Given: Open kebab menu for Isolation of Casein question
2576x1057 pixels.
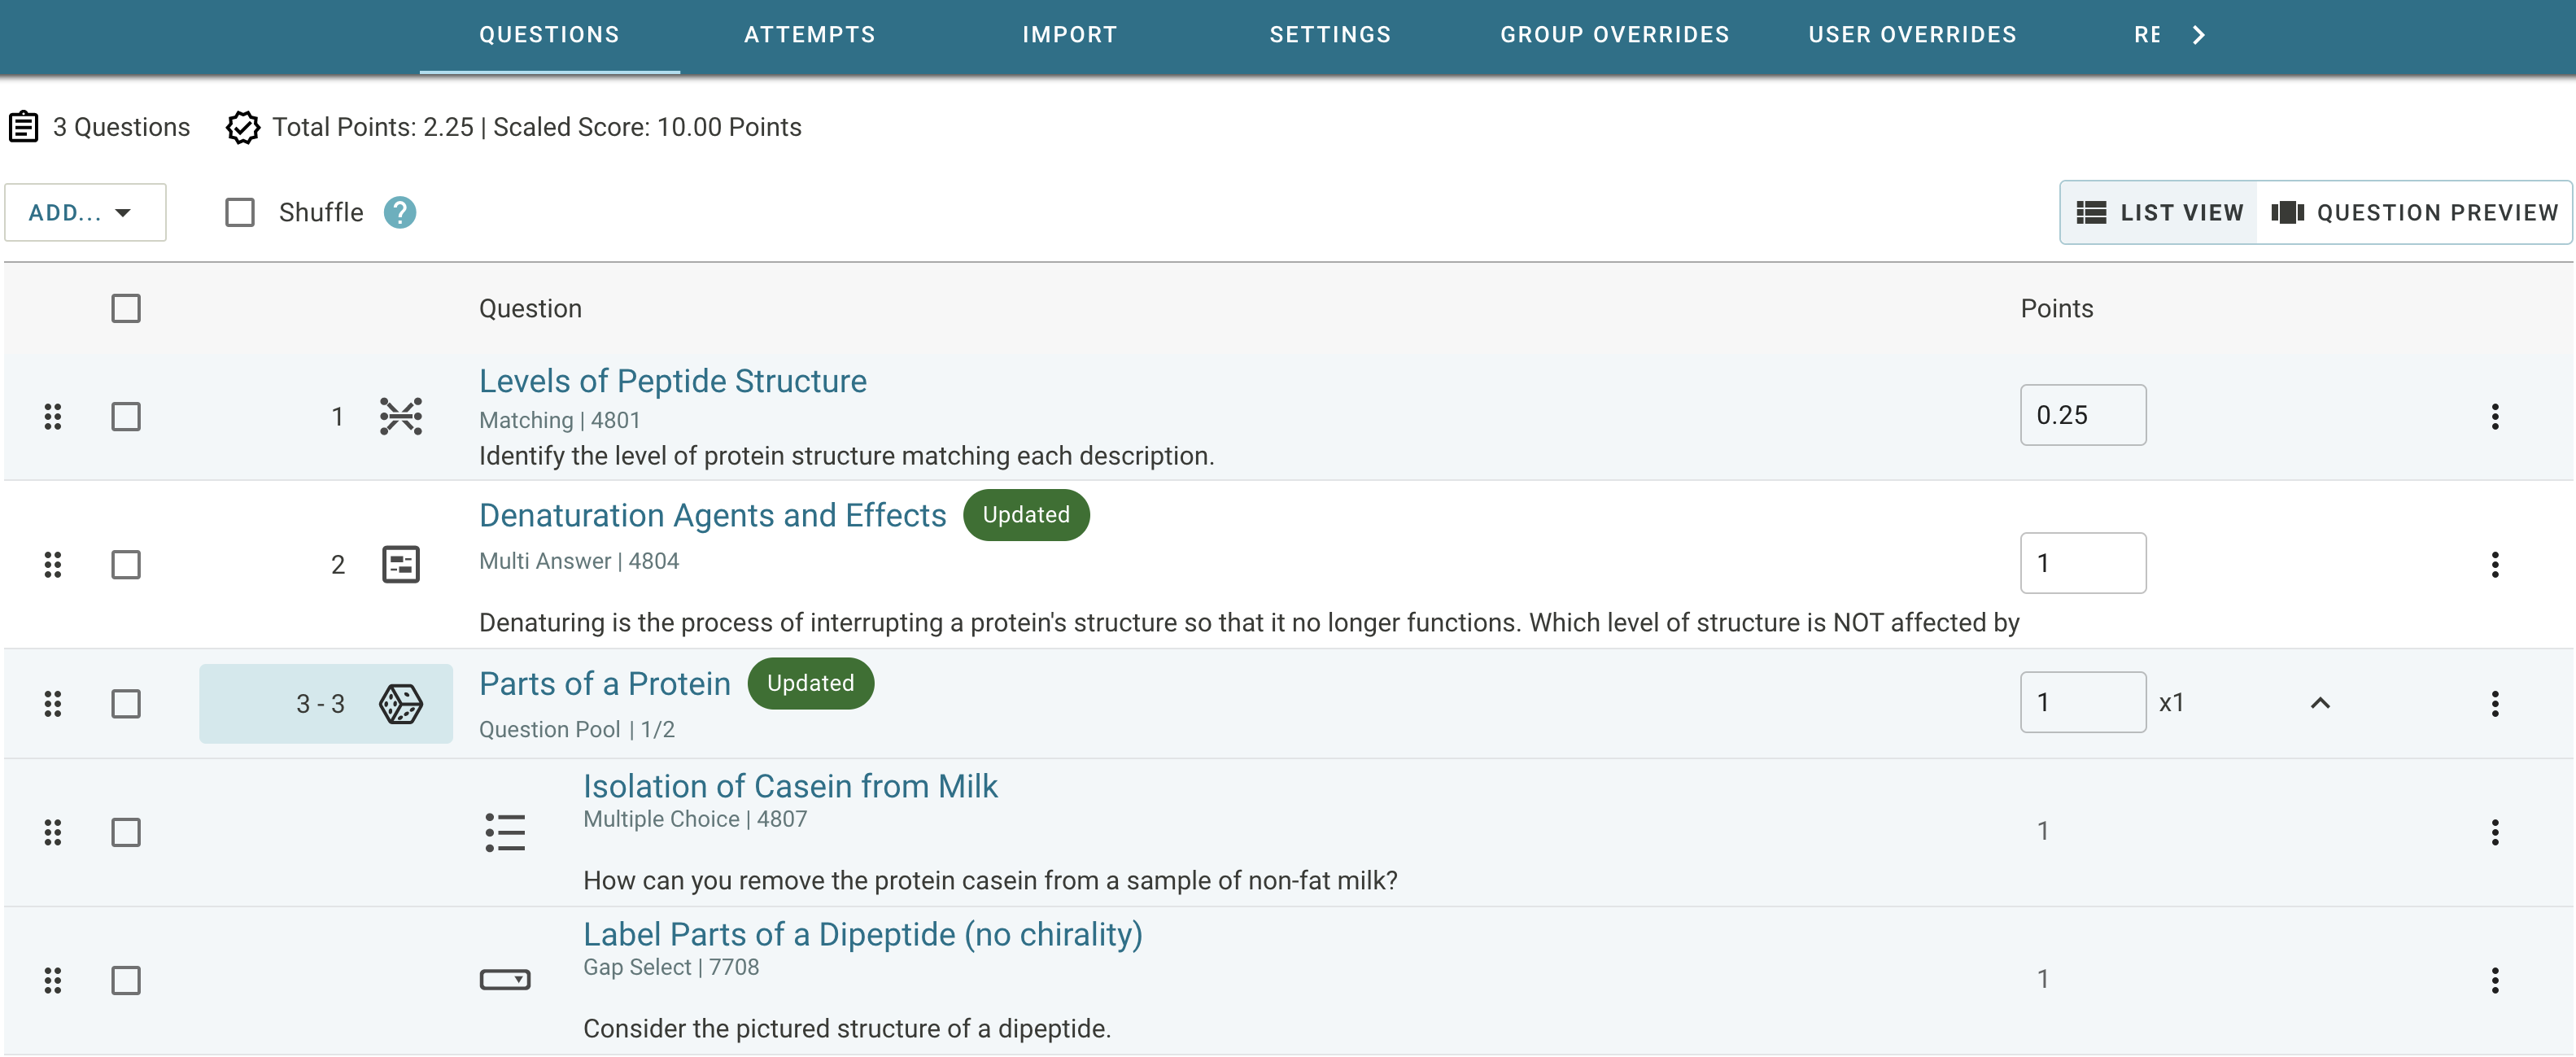Looking at the screenshot, I should (x=2494, y=832).
